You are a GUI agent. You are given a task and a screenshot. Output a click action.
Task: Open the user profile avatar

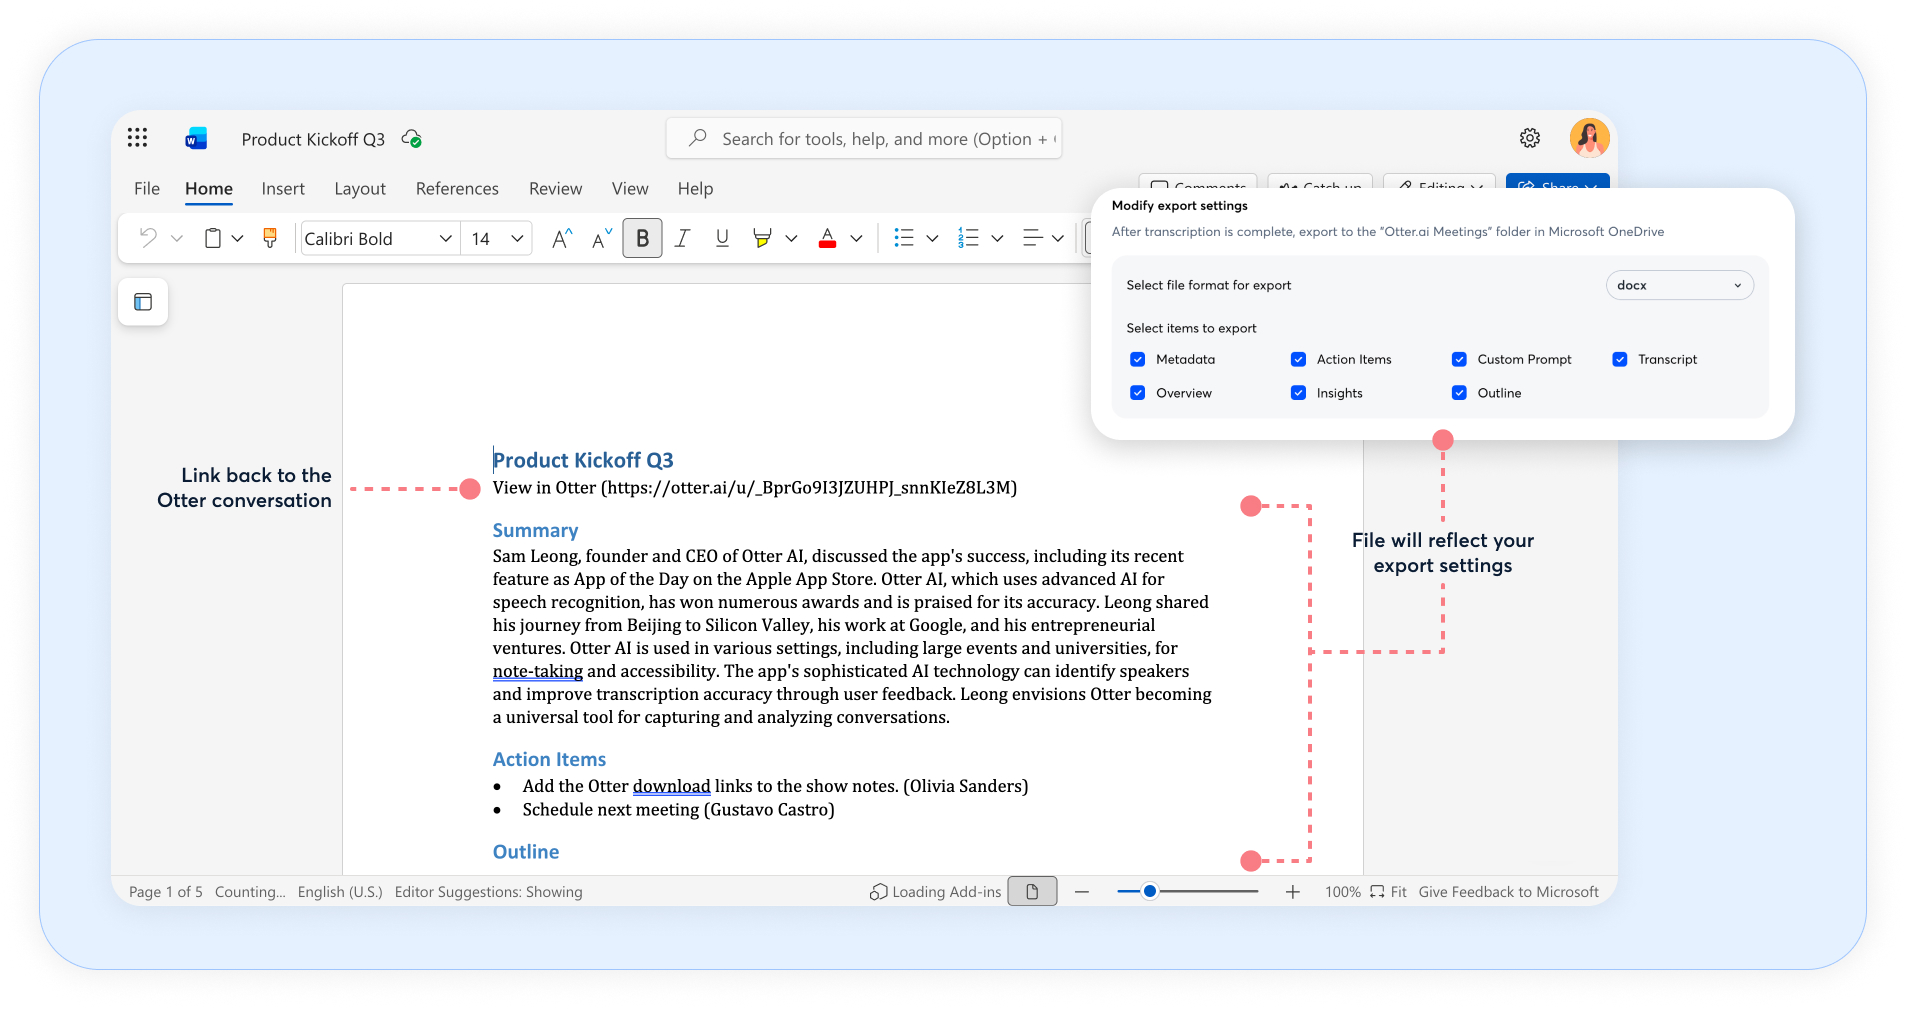[1589, 138]
